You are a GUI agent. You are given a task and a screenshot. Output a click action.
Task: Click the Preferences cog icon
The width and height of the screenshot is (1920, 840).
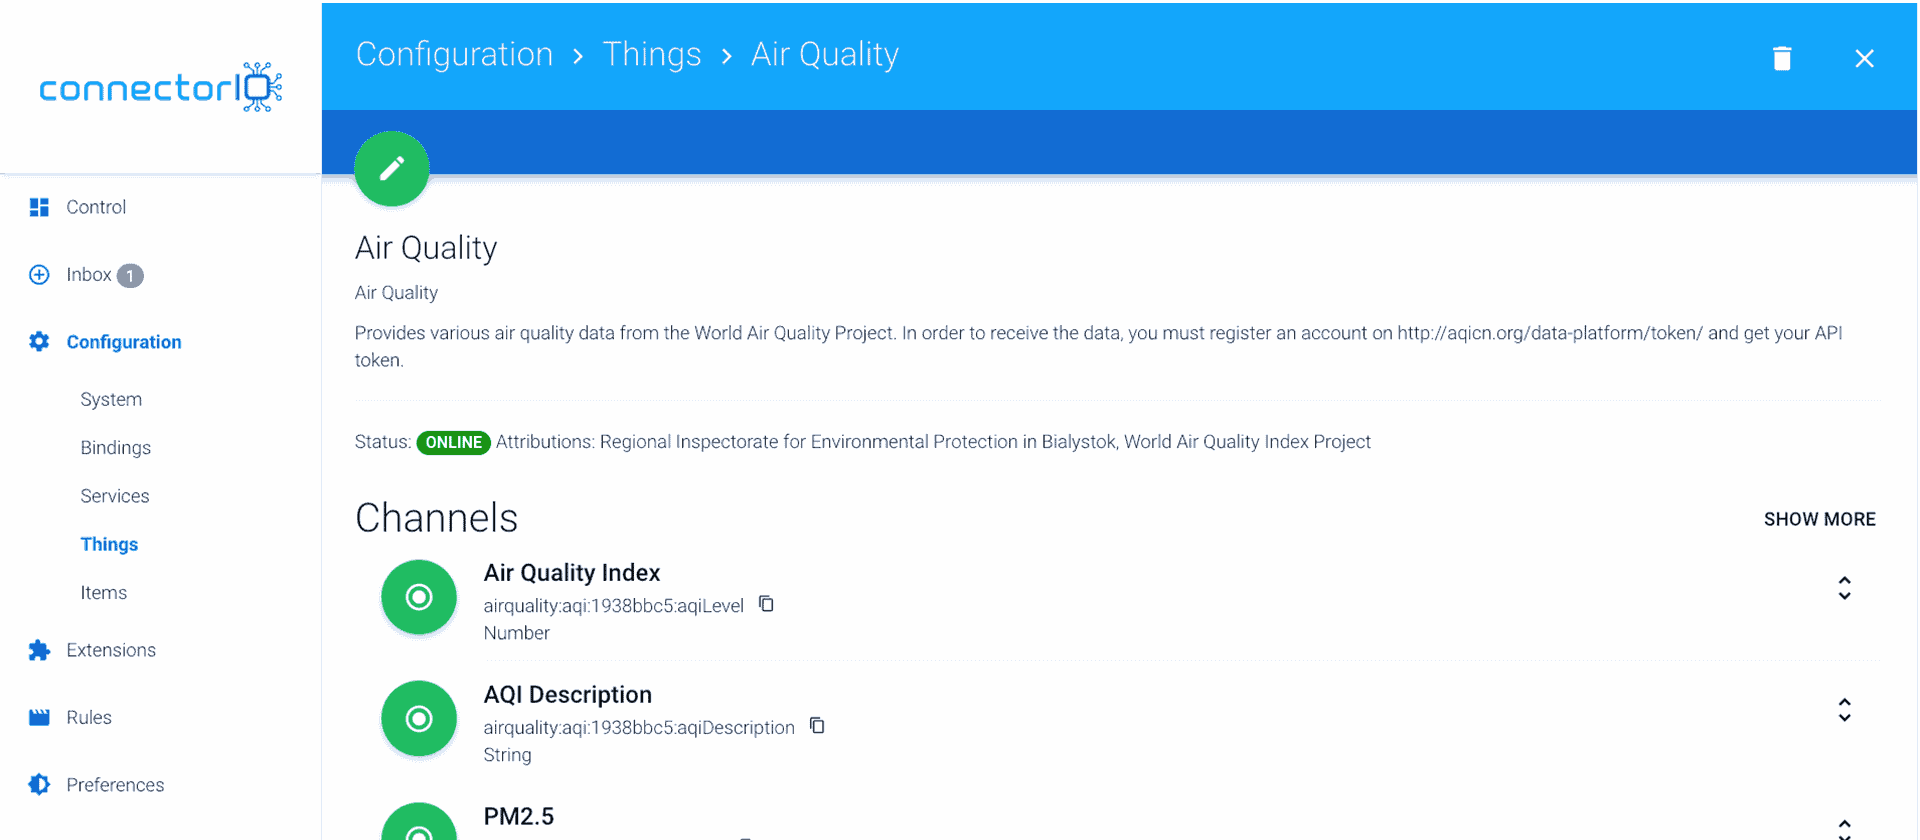39,785
